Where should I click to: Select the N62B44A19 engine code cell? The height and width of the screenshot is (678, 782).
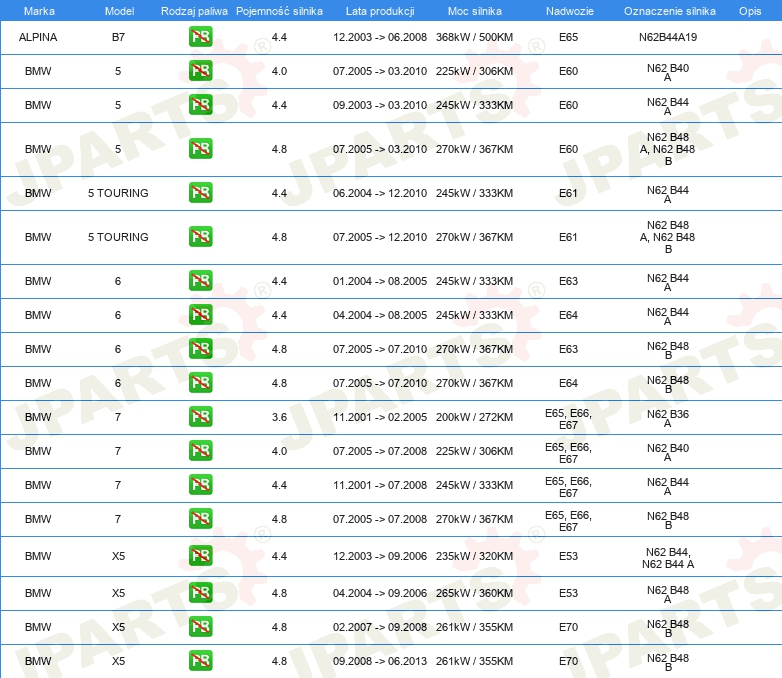point(668,38)
